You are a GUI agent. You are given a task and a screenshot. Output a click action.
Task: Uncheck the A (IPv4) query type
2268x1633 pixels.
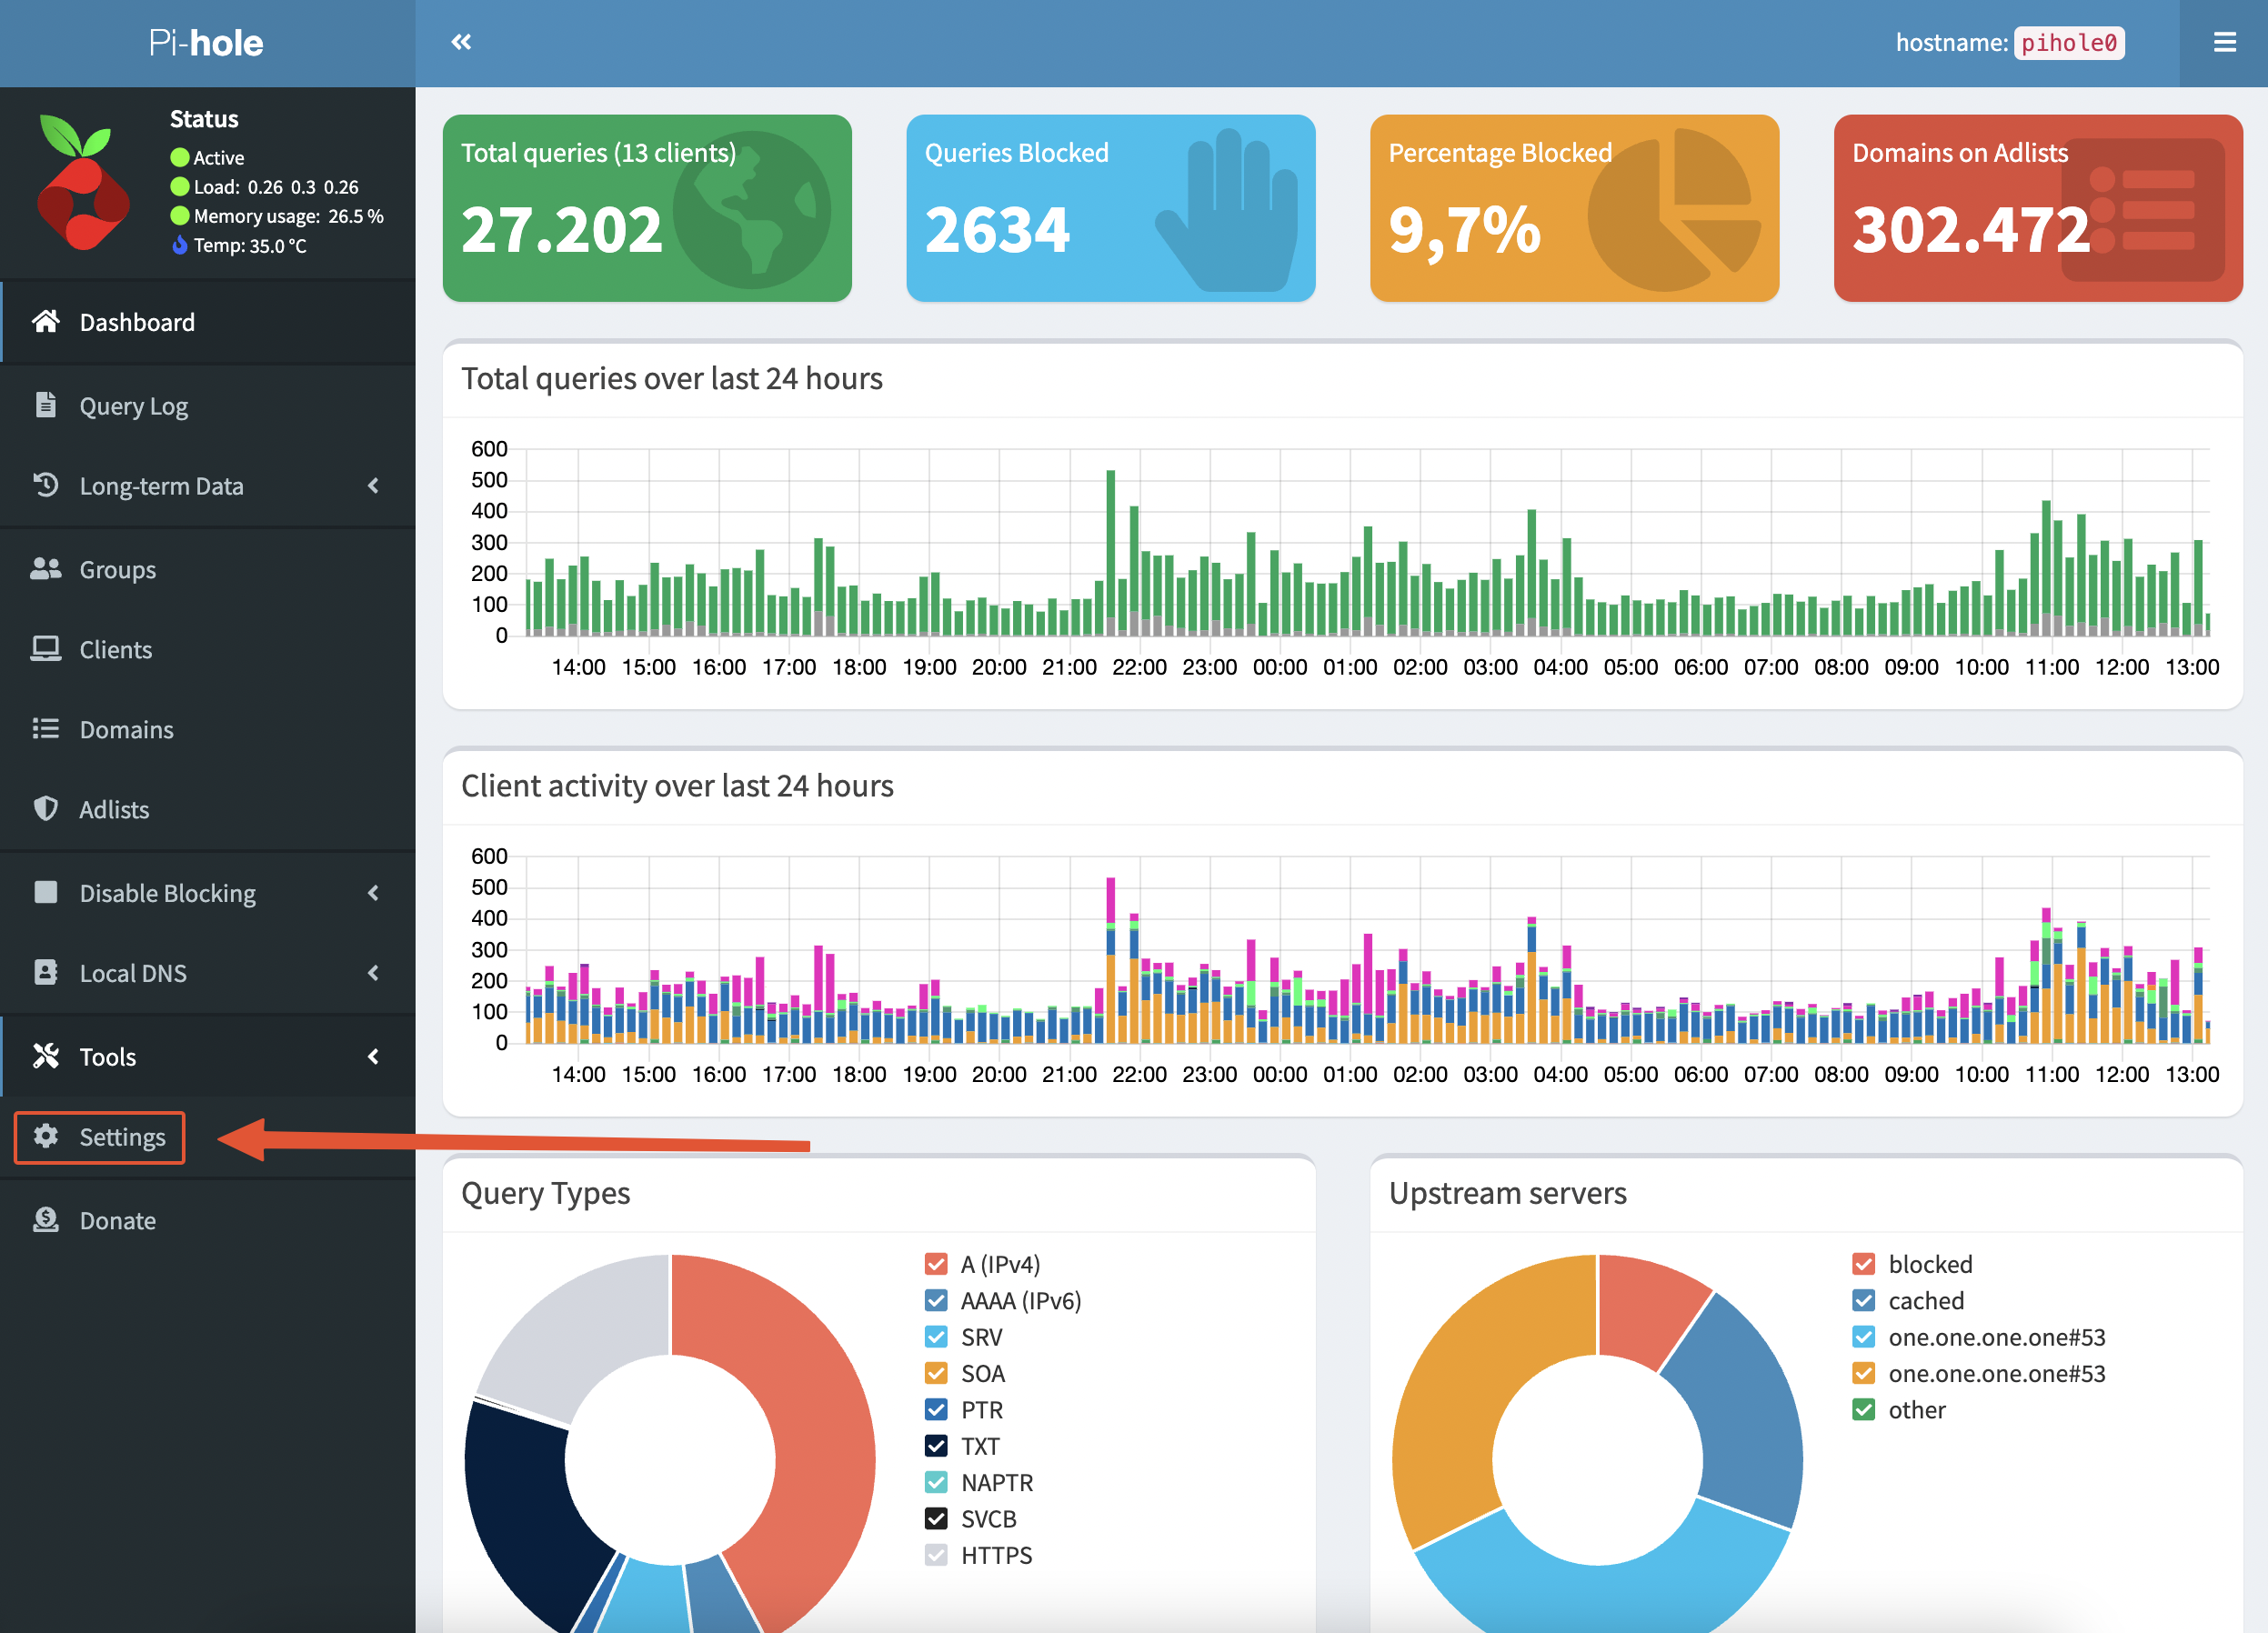936,1264
